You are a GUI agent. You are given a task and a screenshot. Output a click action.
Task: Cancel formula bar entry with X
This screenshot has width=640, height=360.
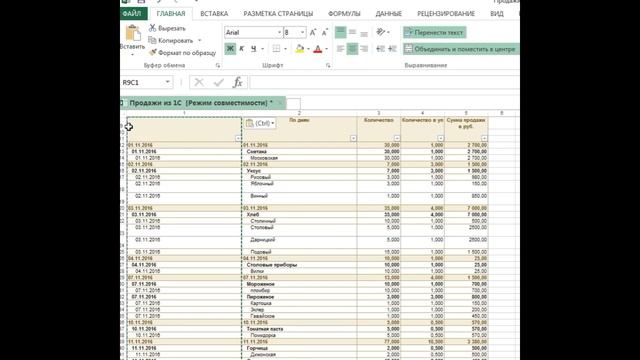pyautogui.click(x=199, y=82)
